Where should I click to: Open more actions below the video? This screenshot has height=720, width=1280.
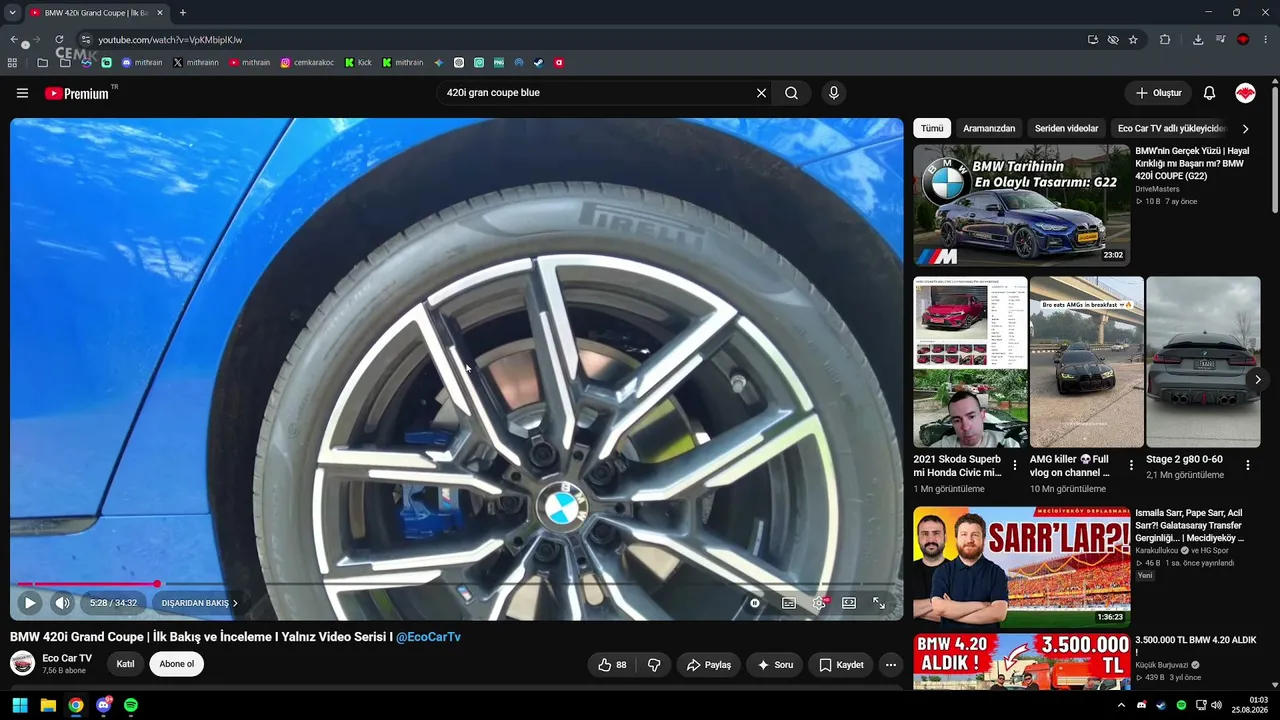pyautogui.click(x=891, y=665)
